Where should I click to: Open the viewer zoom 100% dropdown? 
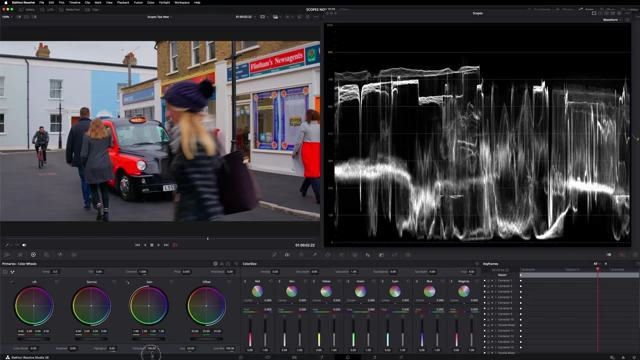7,17
